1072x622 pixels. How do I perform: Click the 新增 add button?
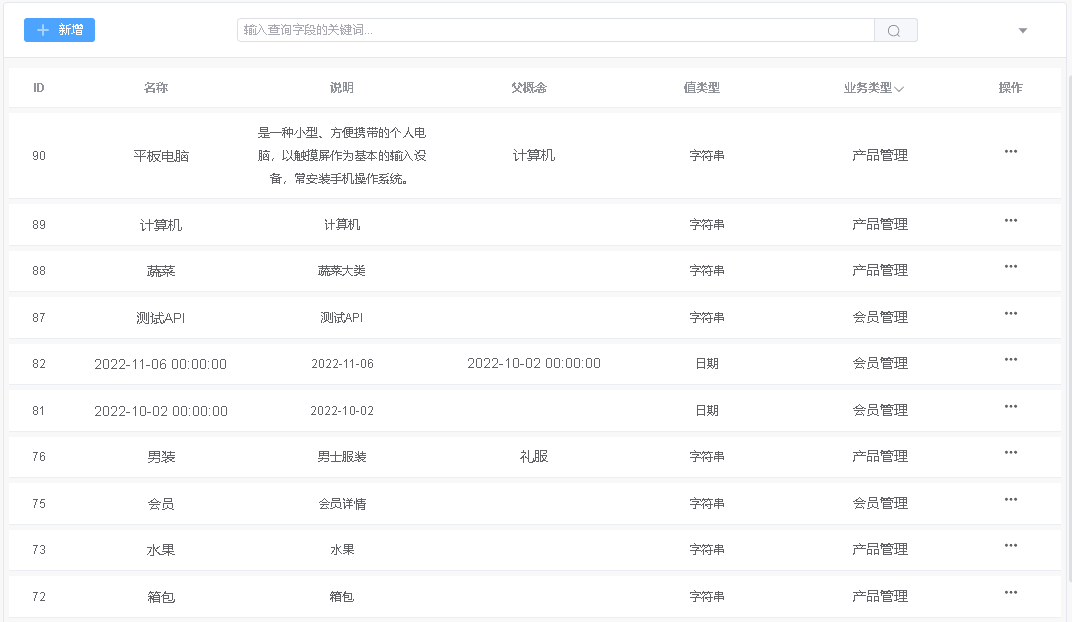59,30
